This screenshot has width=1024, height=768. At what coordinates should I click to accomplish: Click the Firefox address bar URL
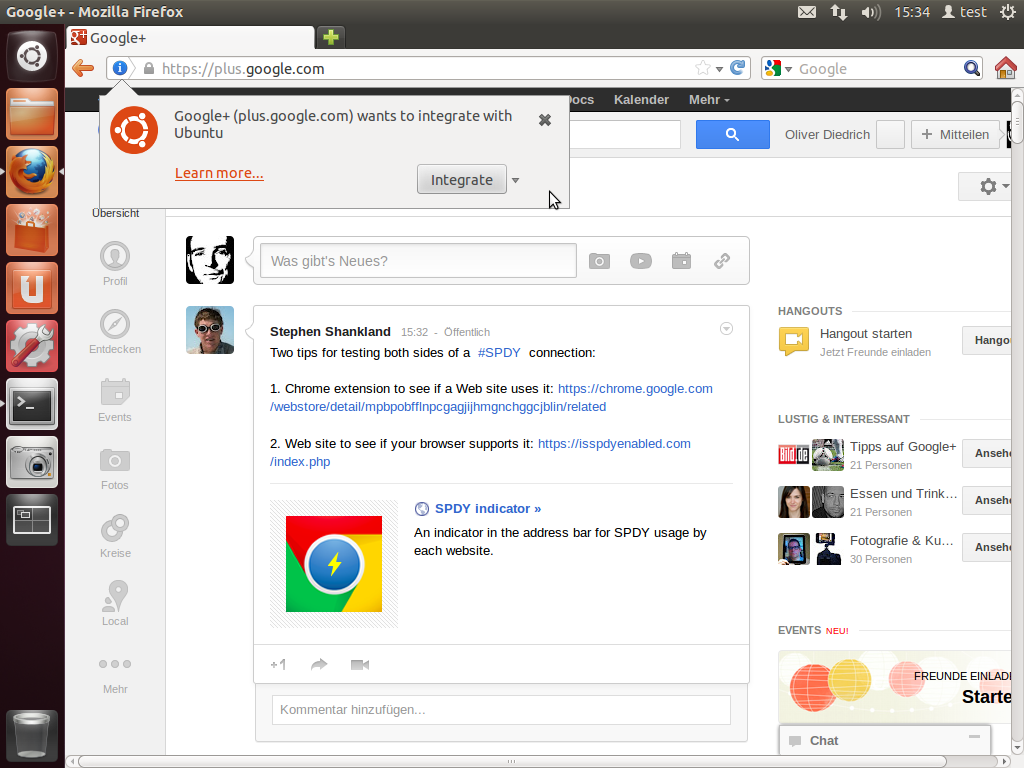[243, 69]
